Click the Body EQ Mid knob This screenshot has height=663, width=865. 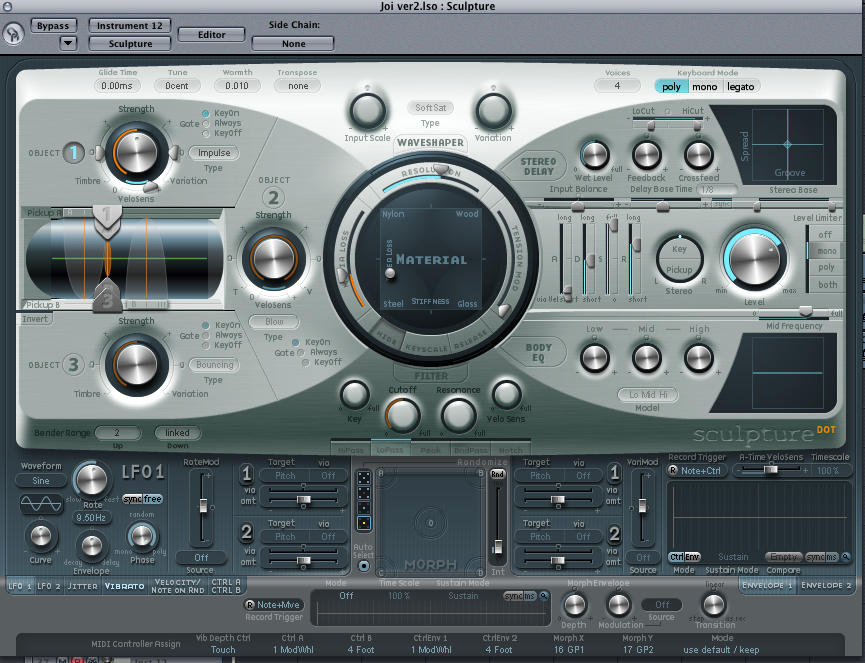tap(646, 357)
